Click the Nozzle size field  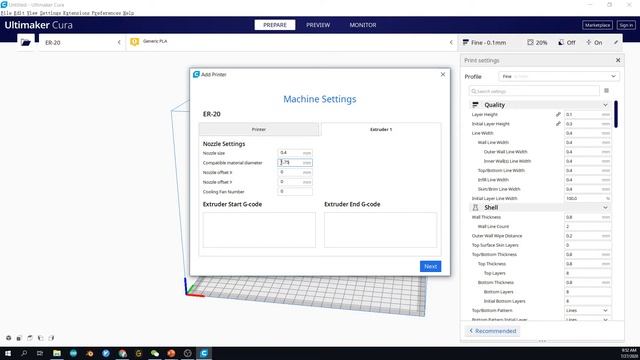295,153
